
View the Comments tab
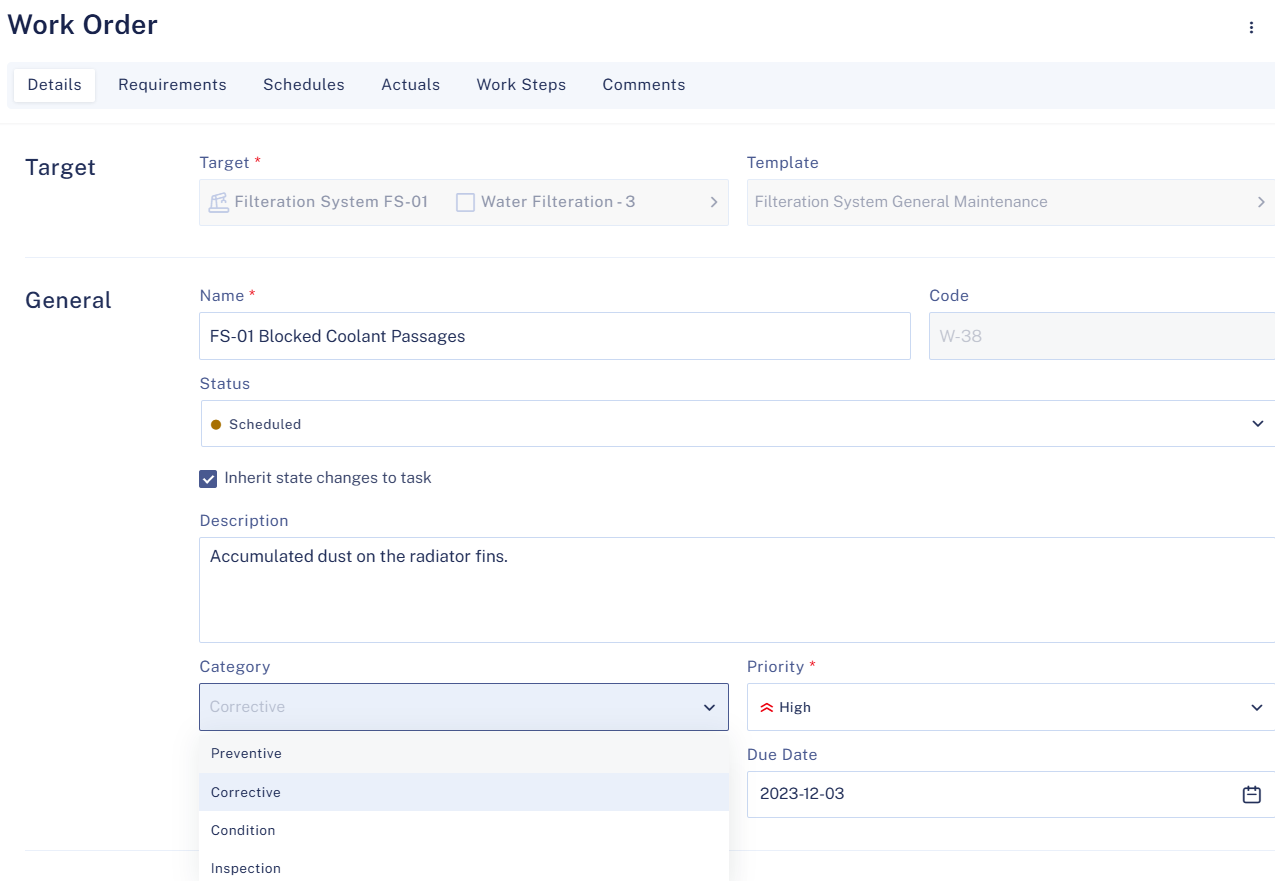tap(643, 85)
